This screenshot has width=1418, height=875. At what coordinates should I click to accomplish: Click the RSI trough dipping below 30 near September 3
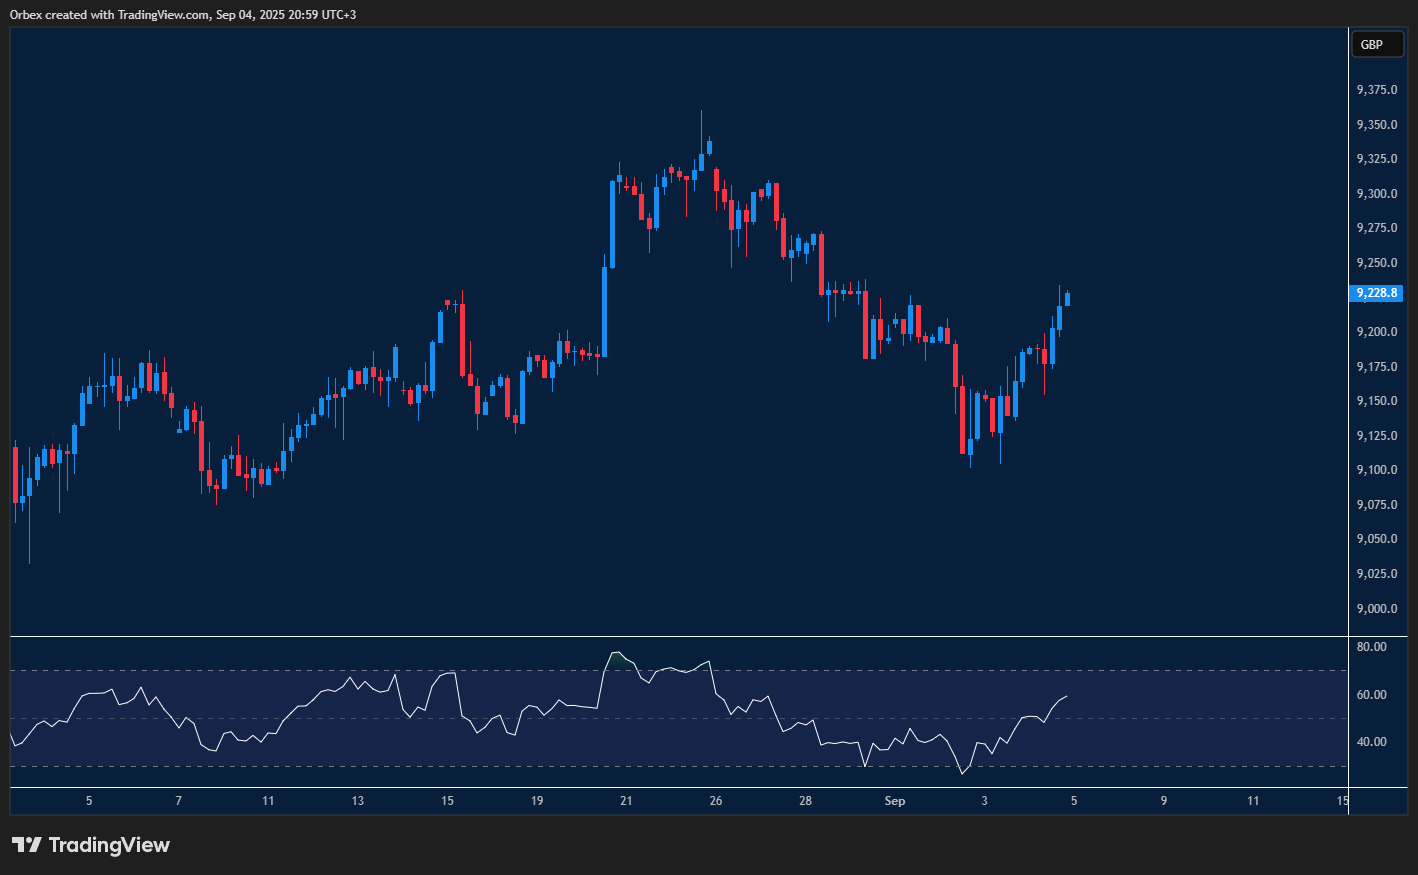(x=963, y=772)
